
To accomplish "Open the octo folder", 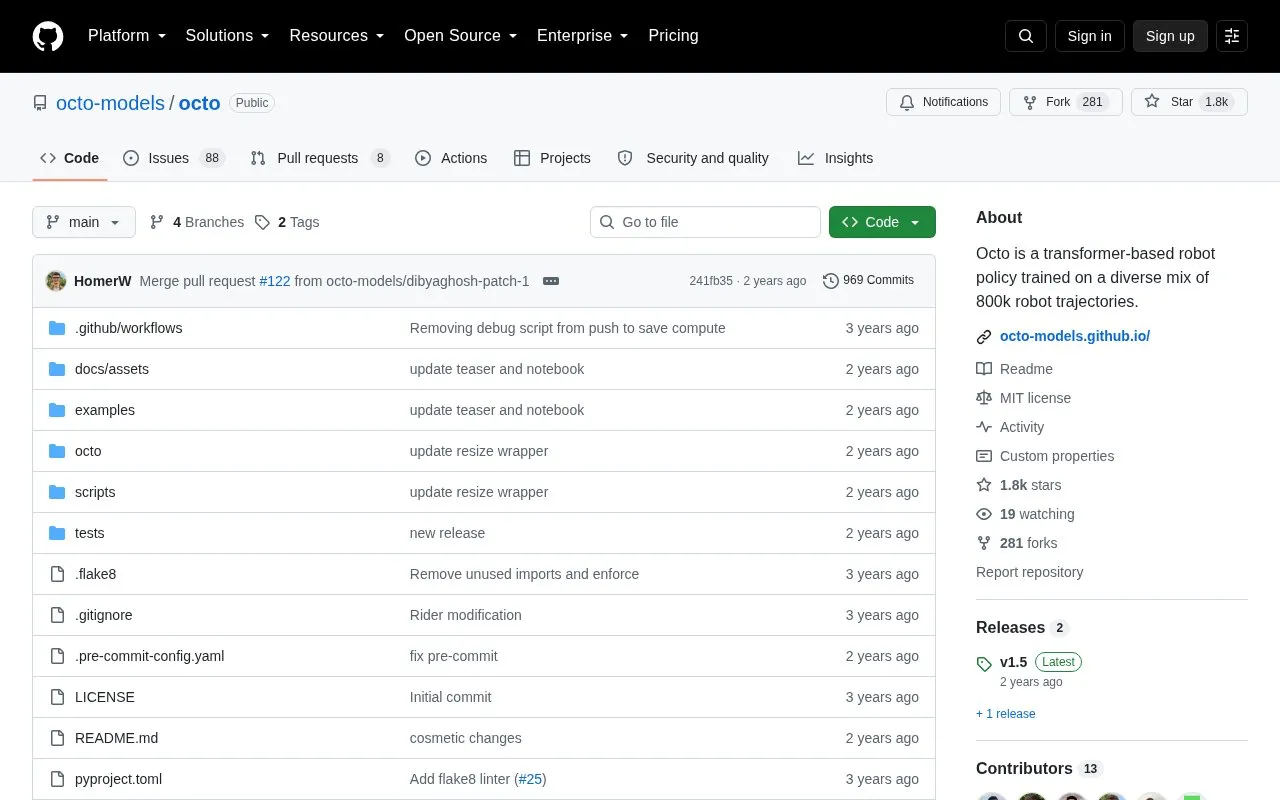I will [88, 451].
